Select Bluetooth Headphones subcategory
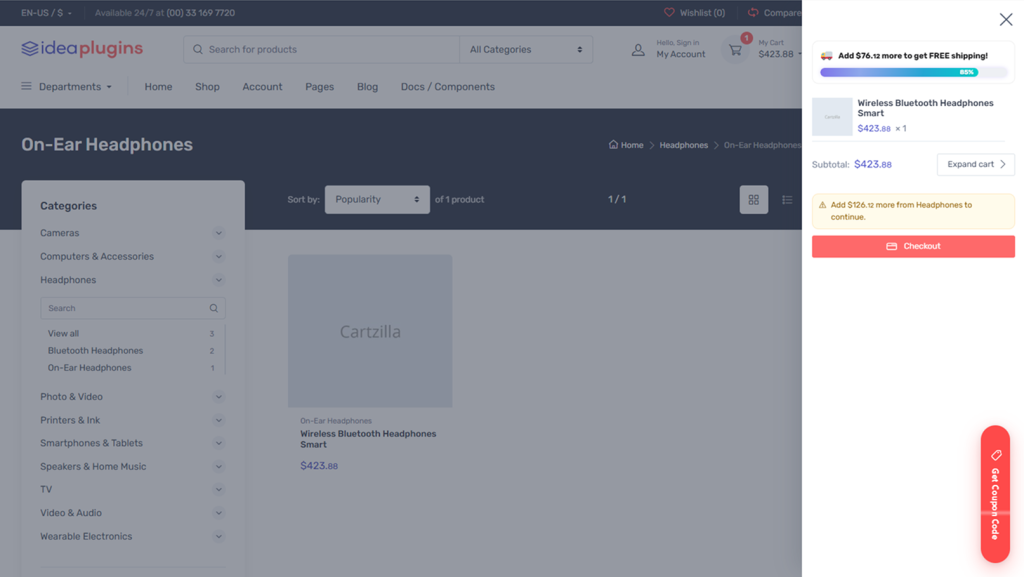1024x577 pixels. [95, 351]
